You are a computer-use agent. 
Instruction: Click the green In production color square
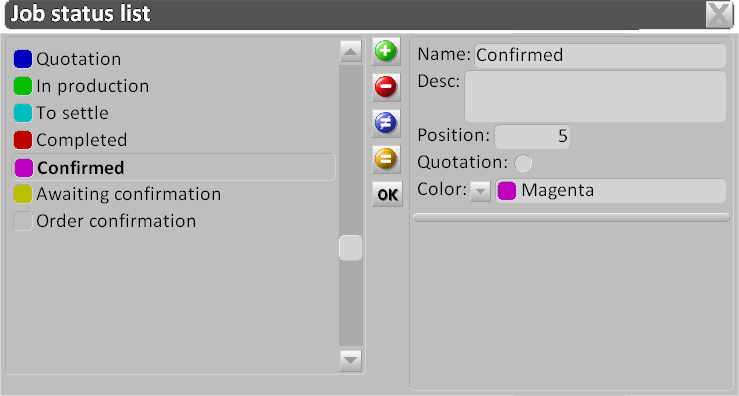coord(23,86)
